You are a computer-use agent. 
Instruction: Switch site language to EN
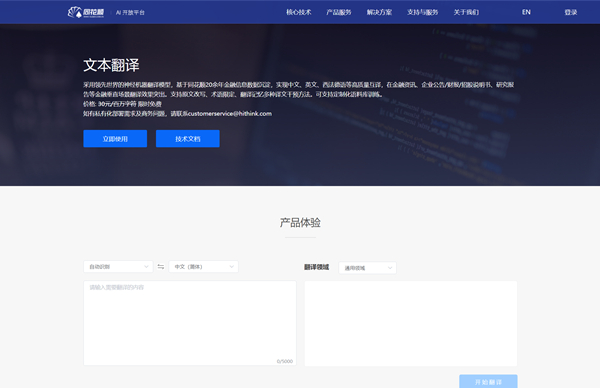click(x=526, y=12)
